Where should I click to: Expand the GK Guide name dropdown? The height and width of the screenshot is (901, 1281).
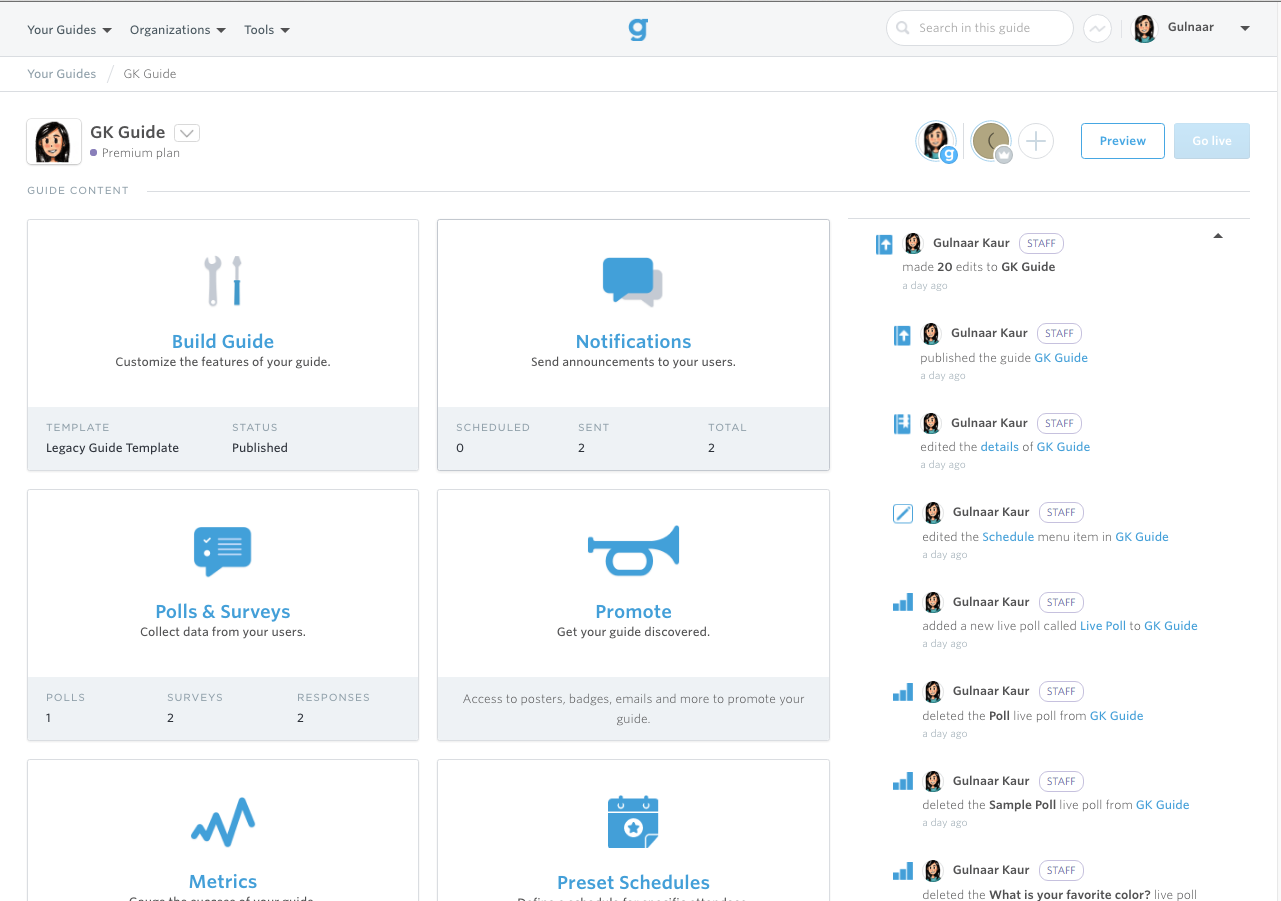click(187, 132)
